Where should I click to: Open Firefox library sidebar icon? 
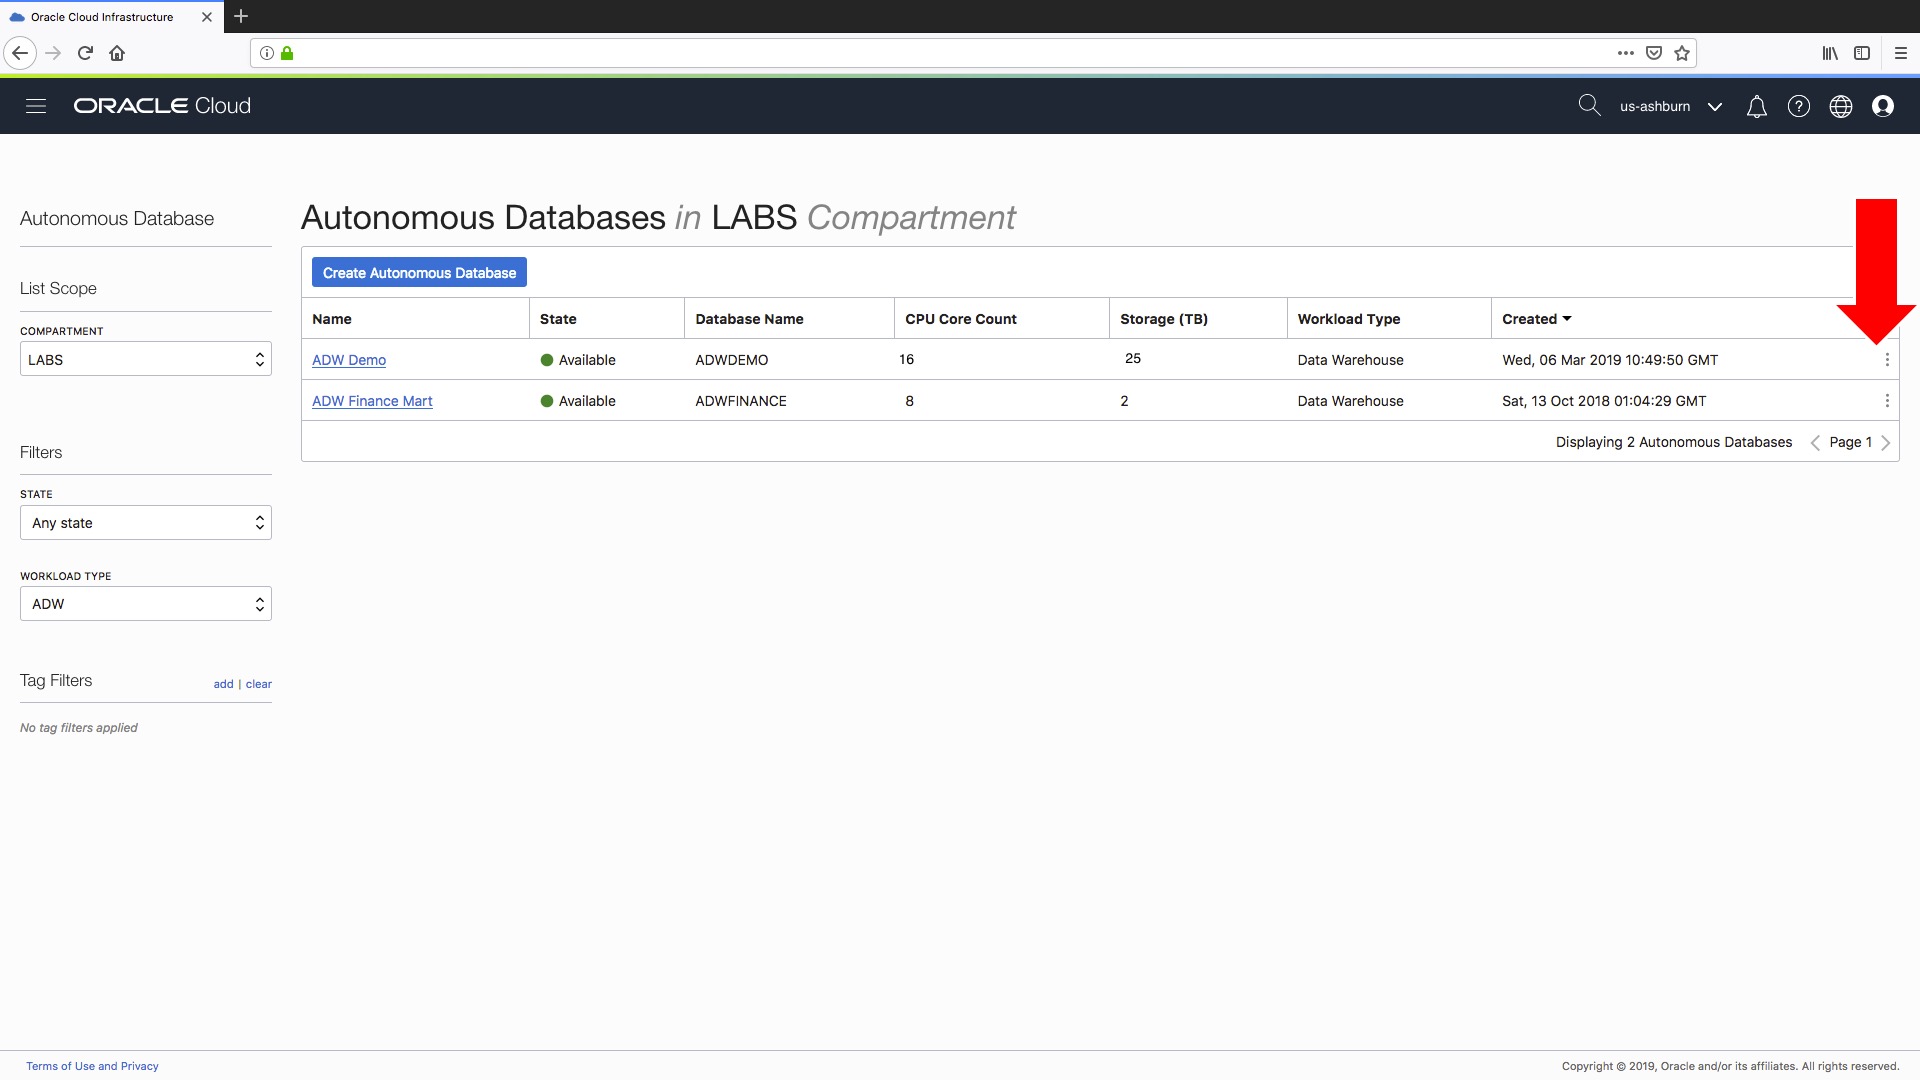pyautogui.click(x=1830, y=53)
